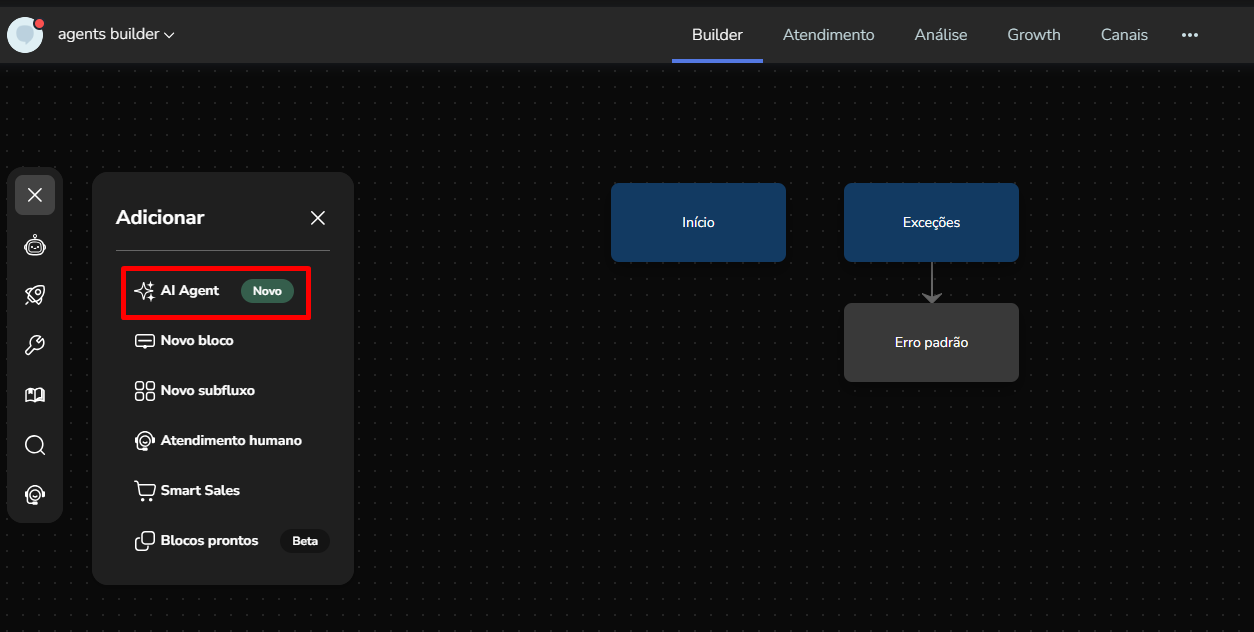Click the headset support icon in sidebar
The height and width of the screenshot is (632, 1254).
pos(35,495)
